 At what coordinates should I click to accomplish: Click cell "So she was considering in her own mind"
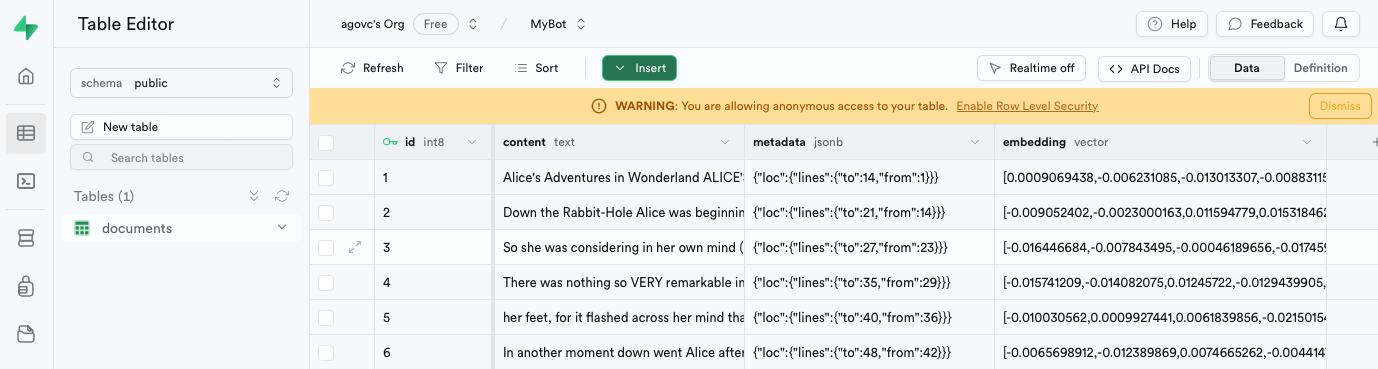coord(619,247)
